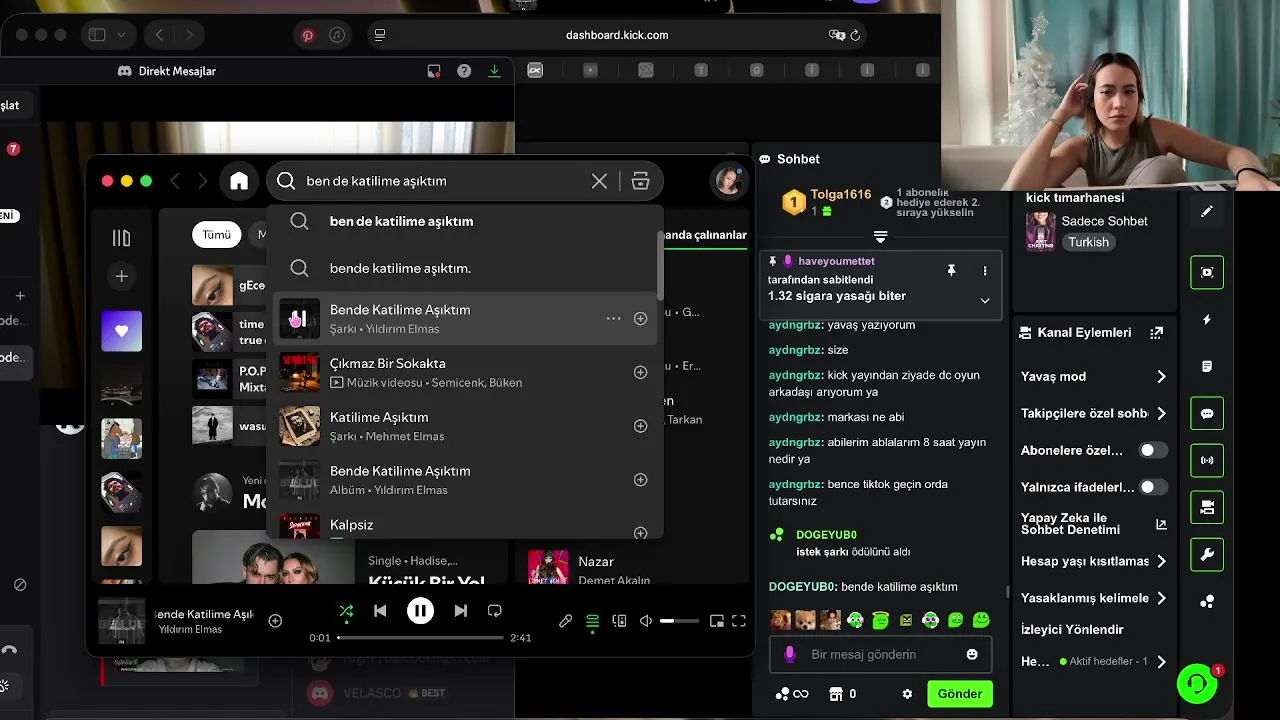Screen dimensions: 1280x720
Task: Toggle the lyrics microphone icon
Action: tap(566, 621)
